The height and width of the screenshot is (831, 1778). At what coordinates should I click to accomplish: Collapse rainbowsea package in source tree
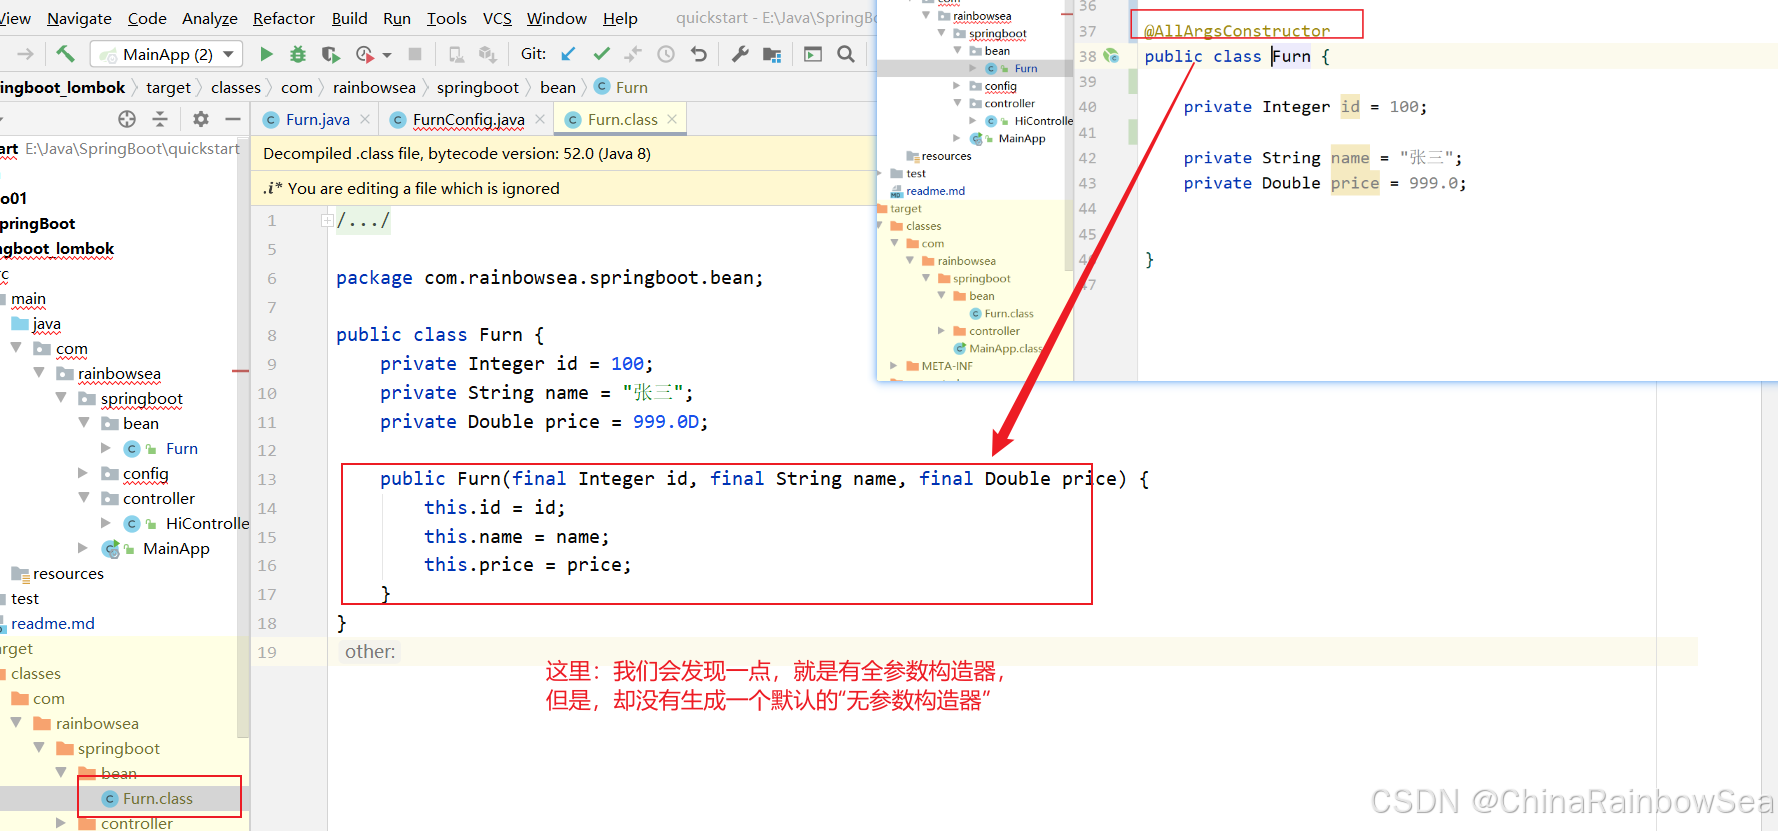click(x=39, y=373)
